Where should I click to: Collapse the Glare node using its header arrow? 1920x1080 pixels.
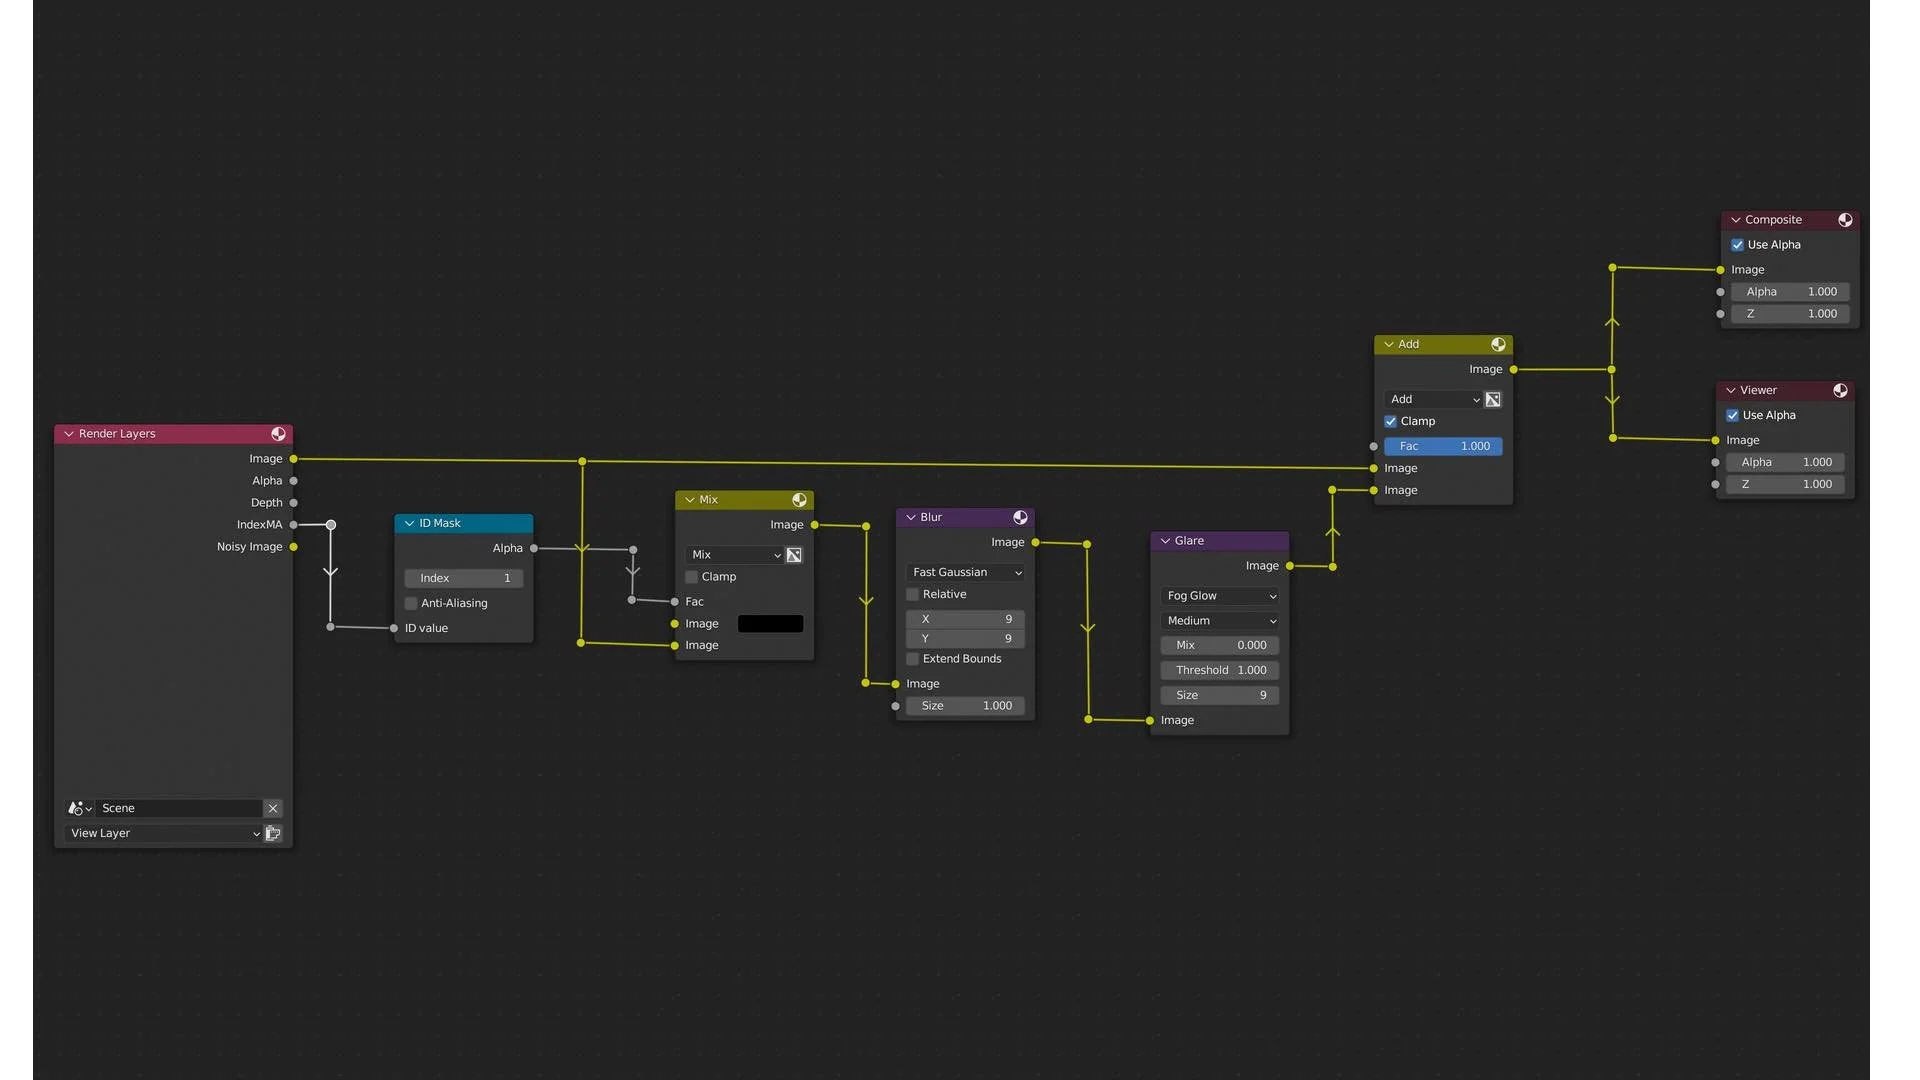[1165, 541]
